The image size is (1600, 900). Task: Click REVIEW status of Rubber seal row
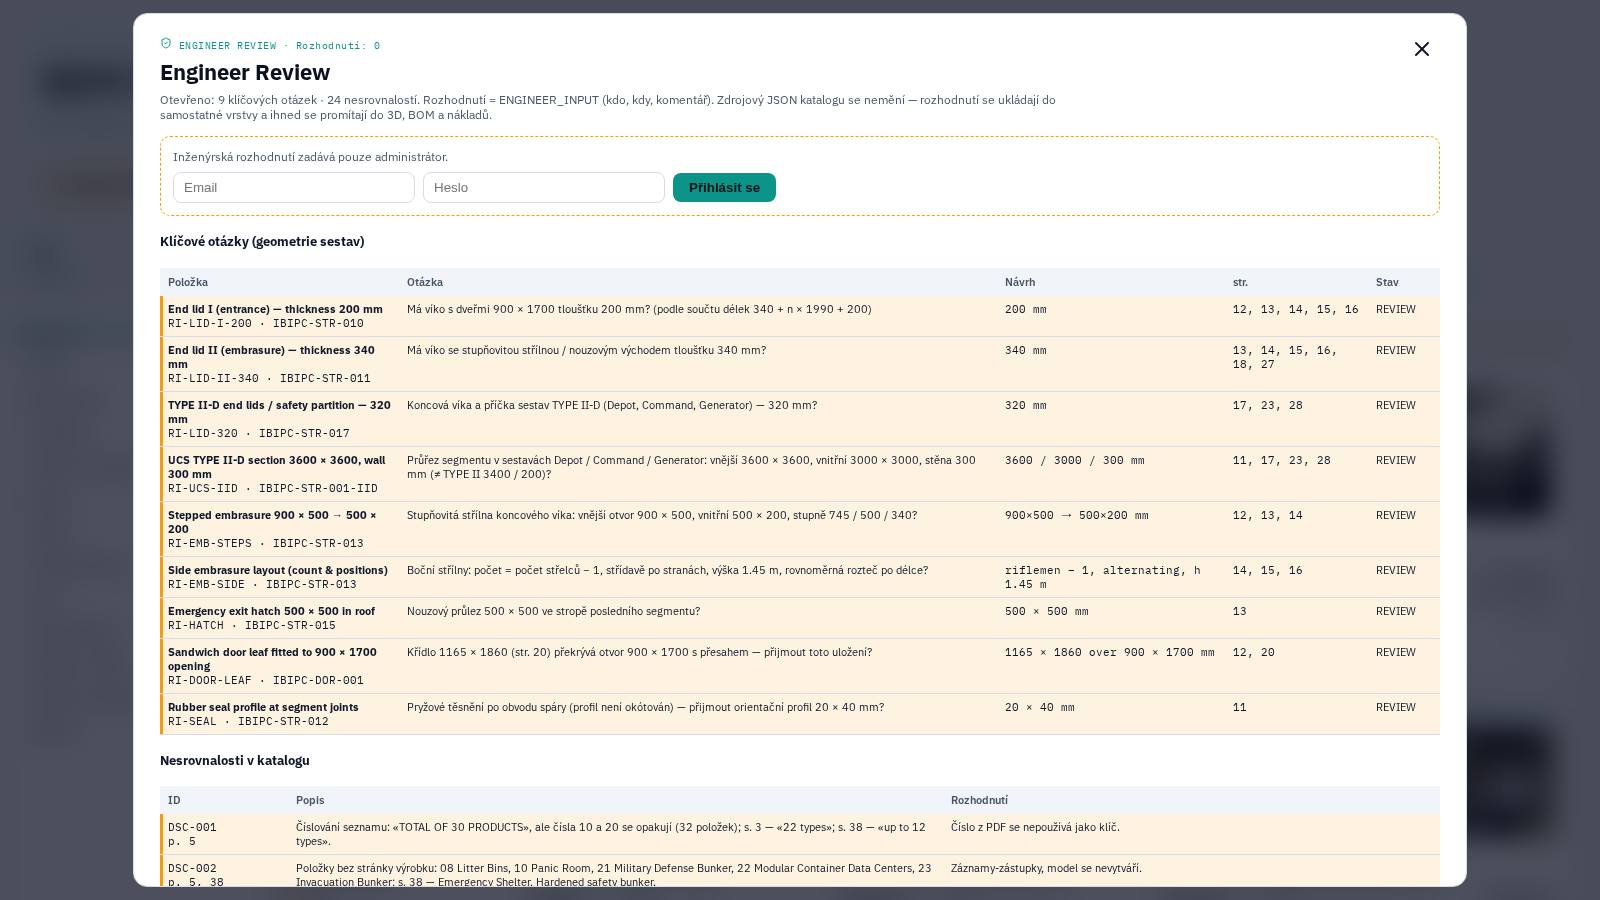1396,707
